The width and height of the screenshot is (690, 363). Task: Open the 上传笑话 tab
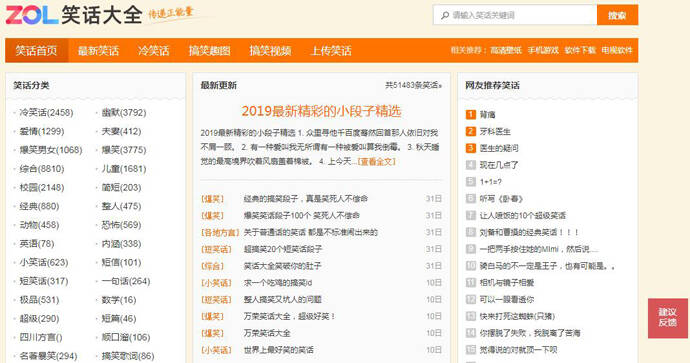(x=331, y=51)
